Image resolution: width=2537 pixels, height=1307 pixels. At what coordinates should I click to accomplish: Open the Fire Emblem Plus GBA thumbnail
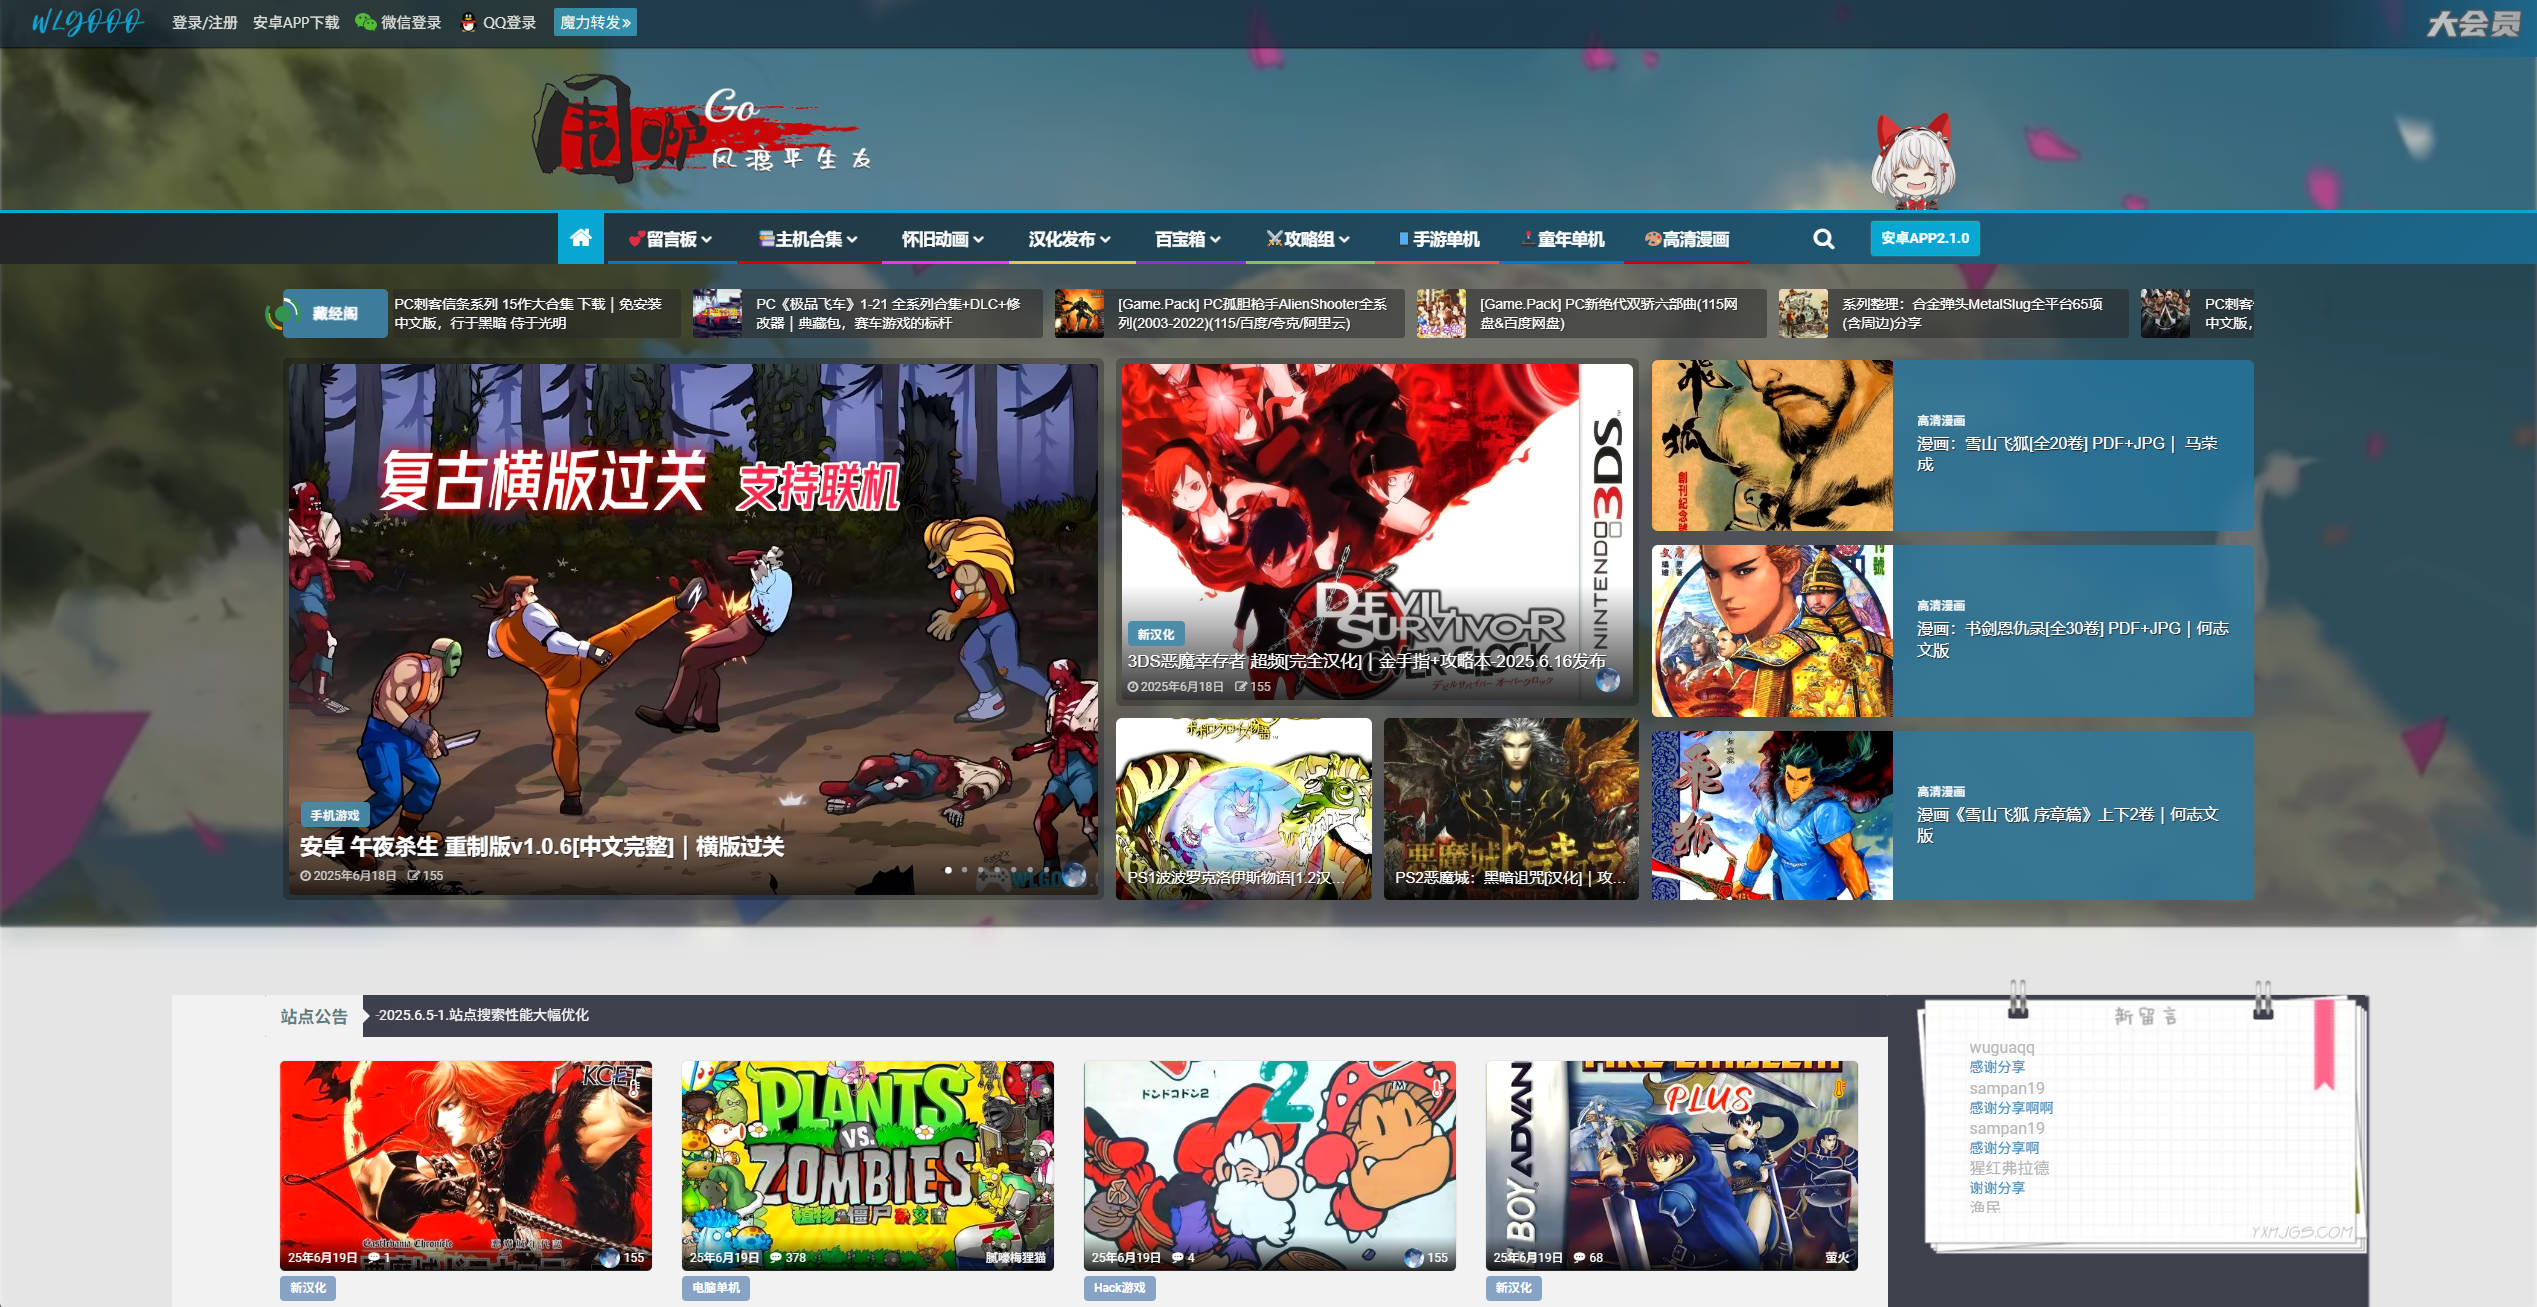[x=1672, y=1166]
